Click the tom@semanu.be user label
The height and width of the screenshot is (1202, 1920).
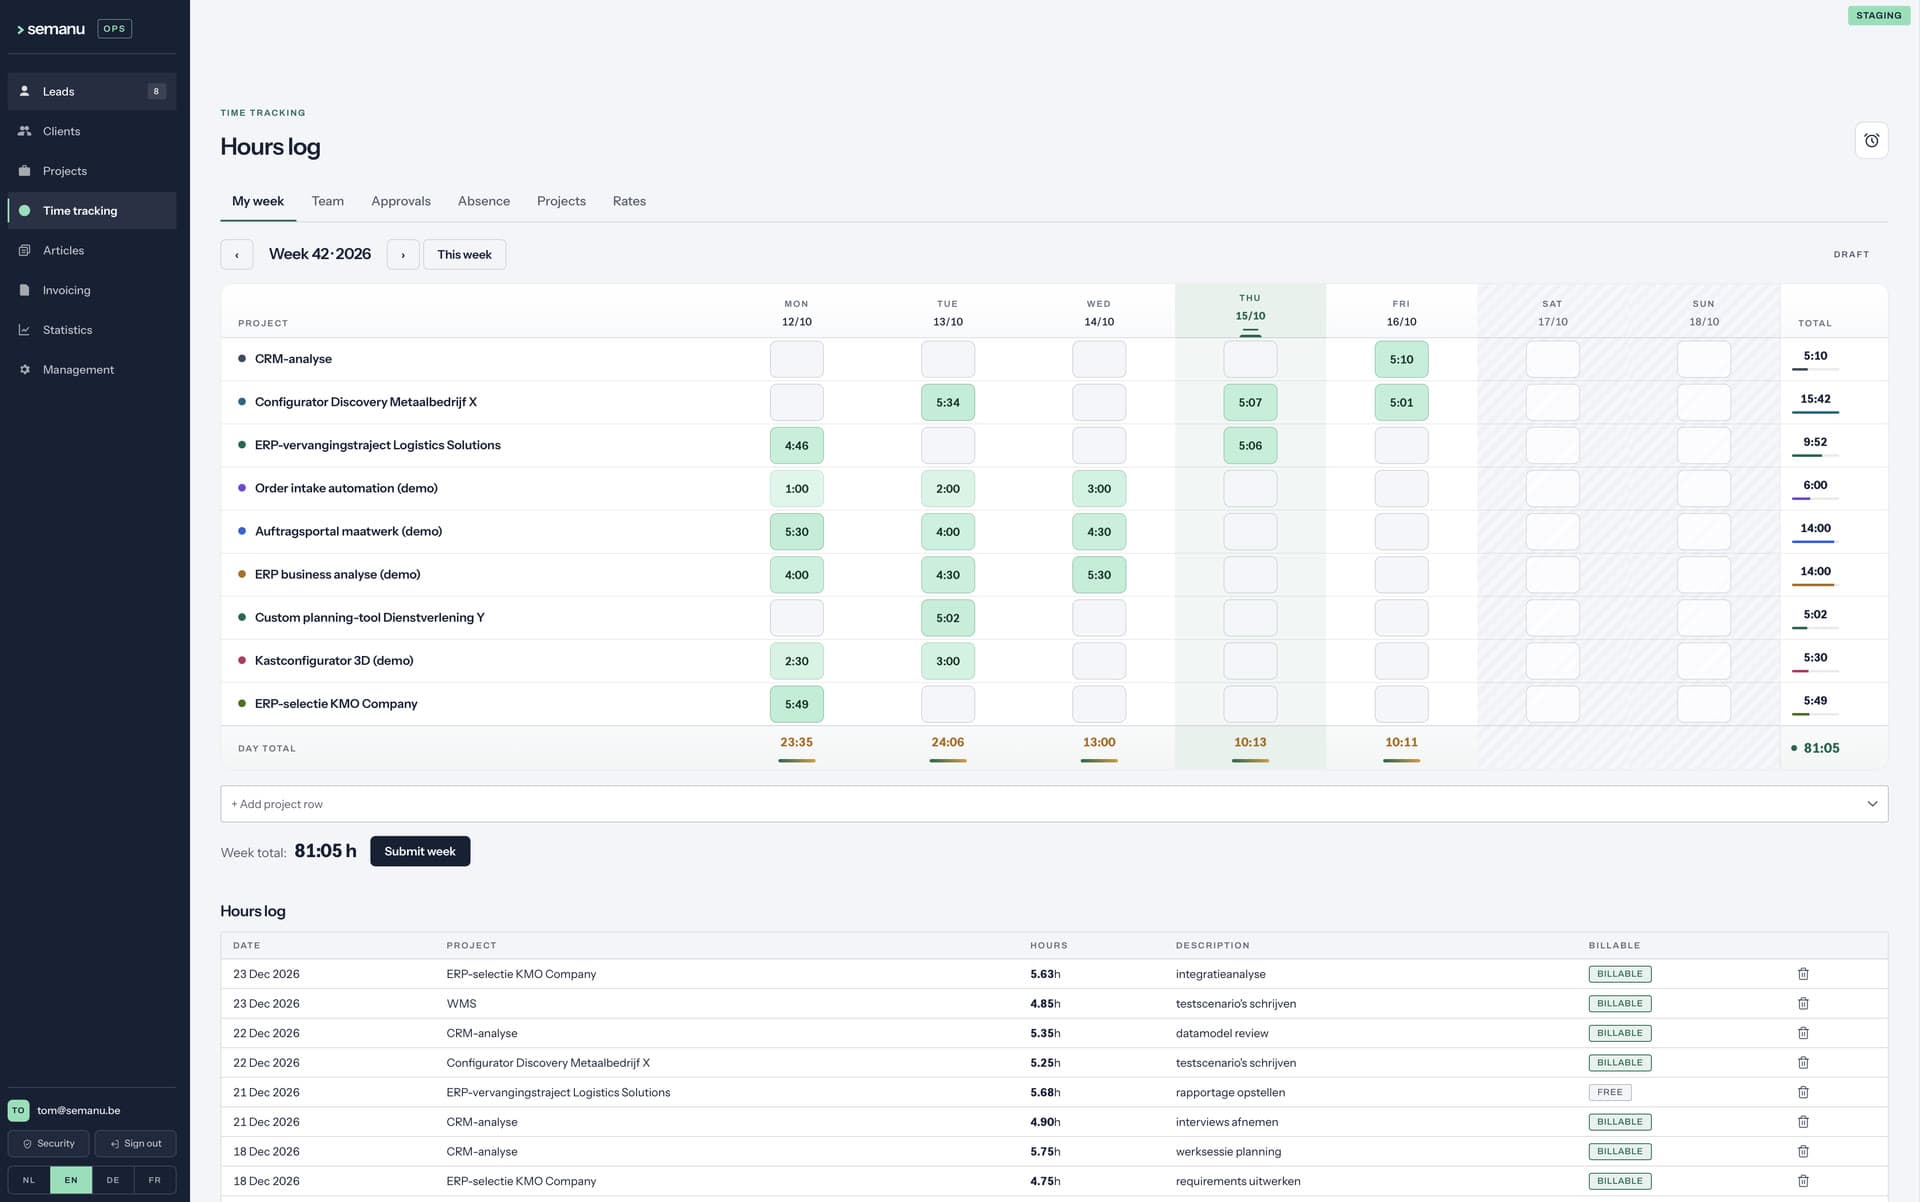(79, 1110)
